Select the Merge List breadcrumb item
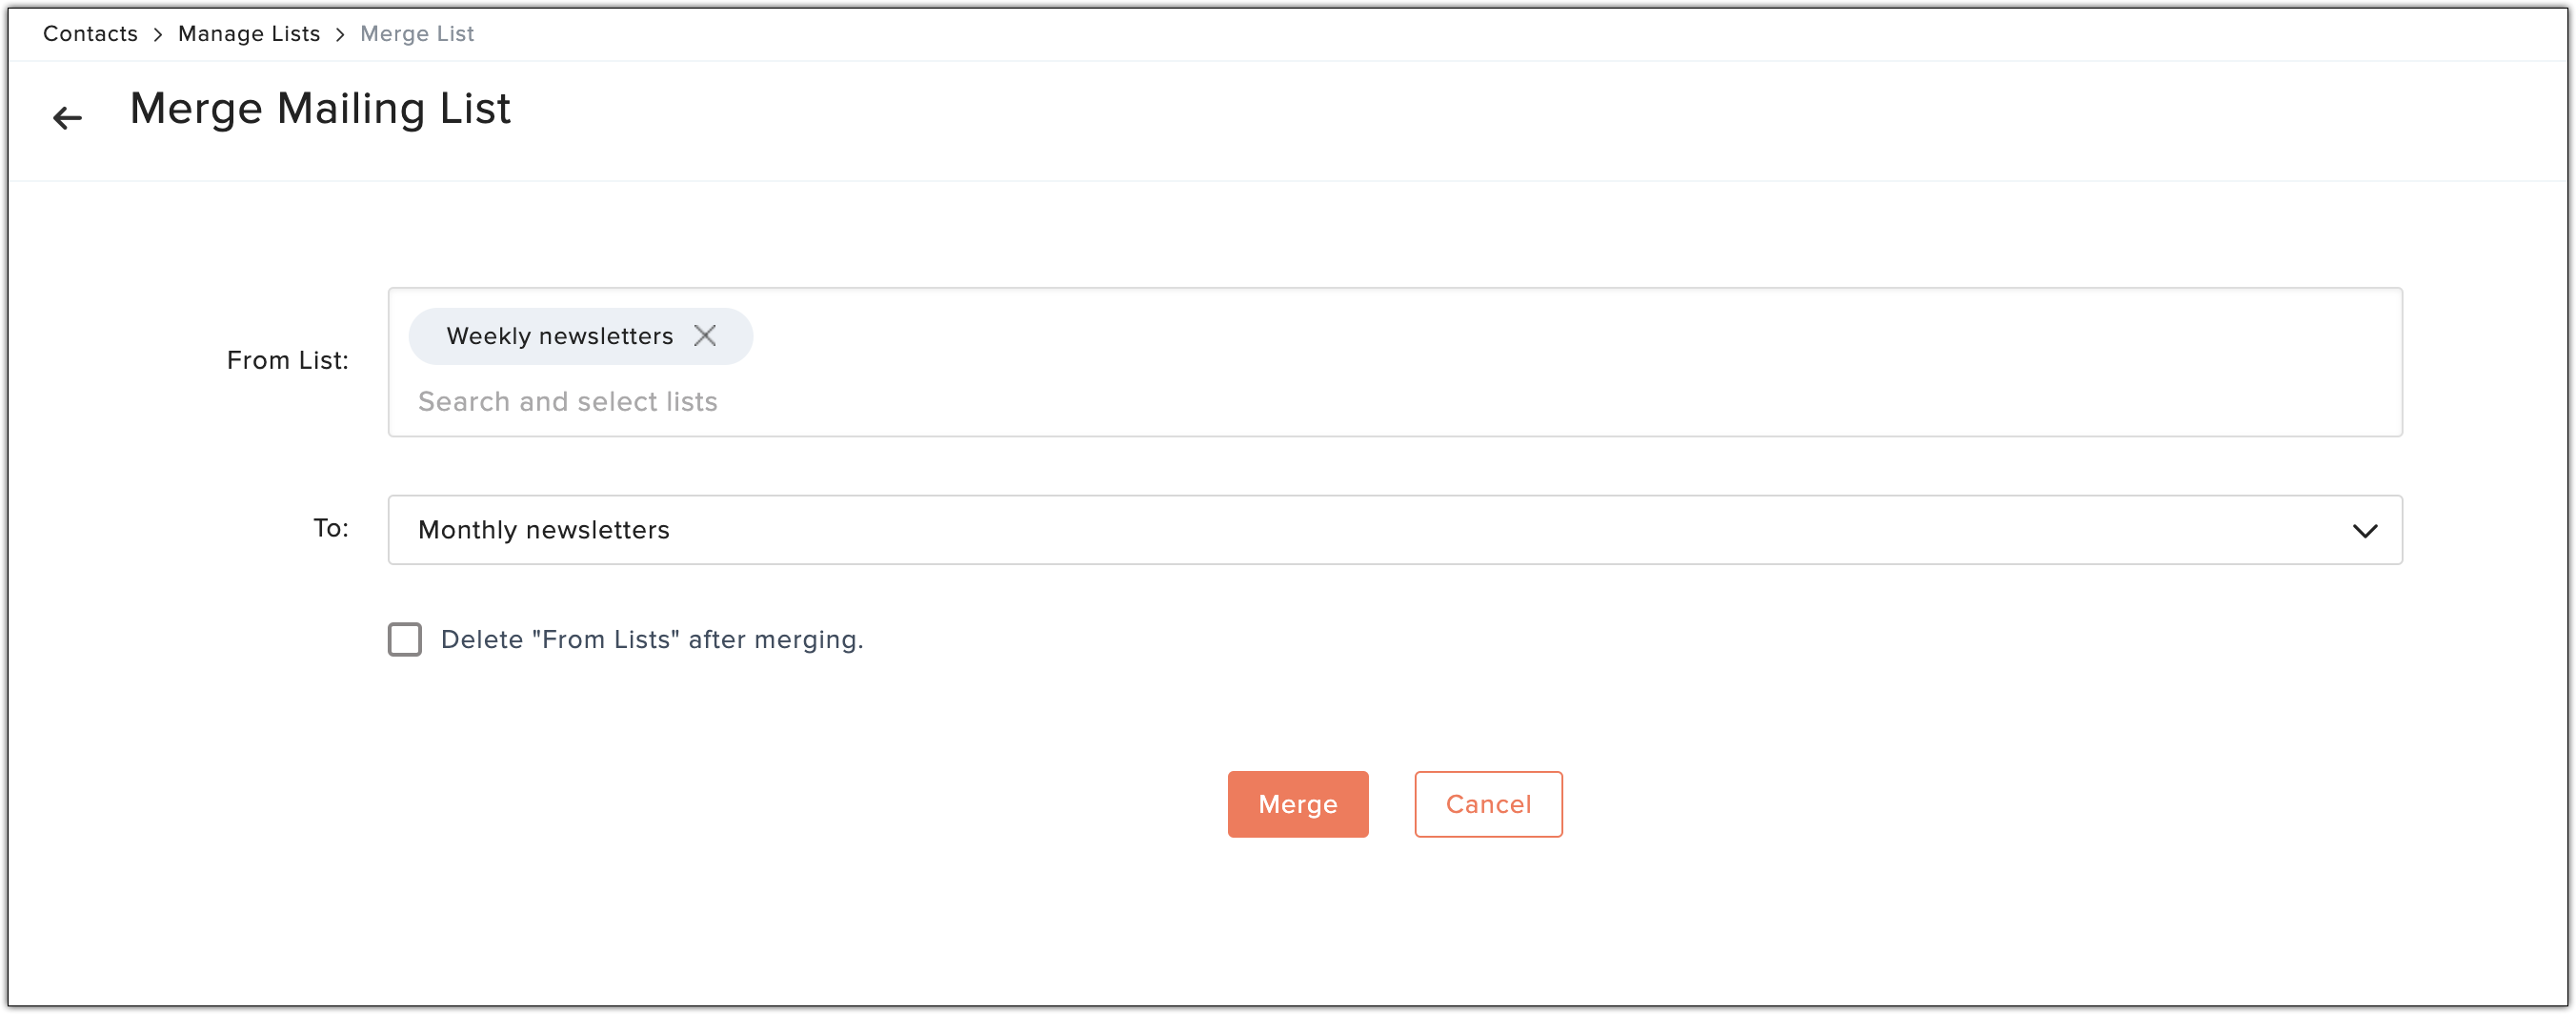This screenshot has height=1014, width=2576. (417, 34)
